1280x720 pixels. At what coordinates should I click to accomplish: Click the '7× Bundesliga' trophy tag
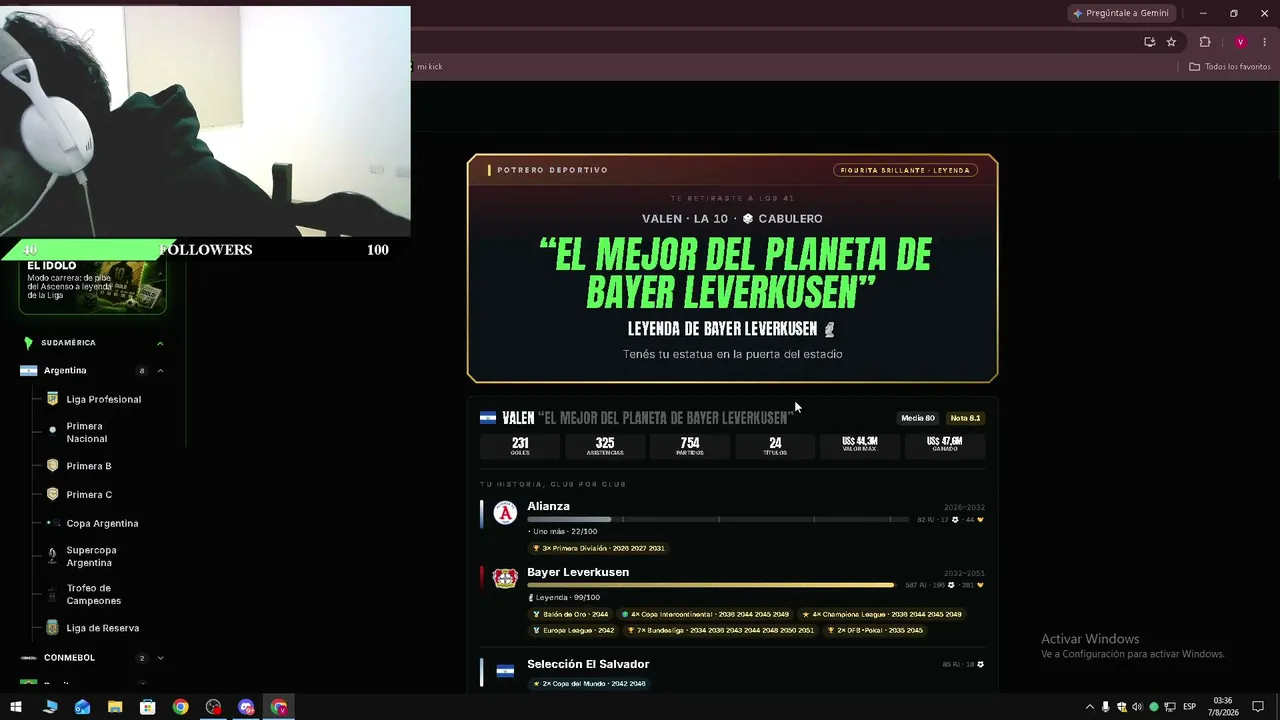click(x=721, y=631)
